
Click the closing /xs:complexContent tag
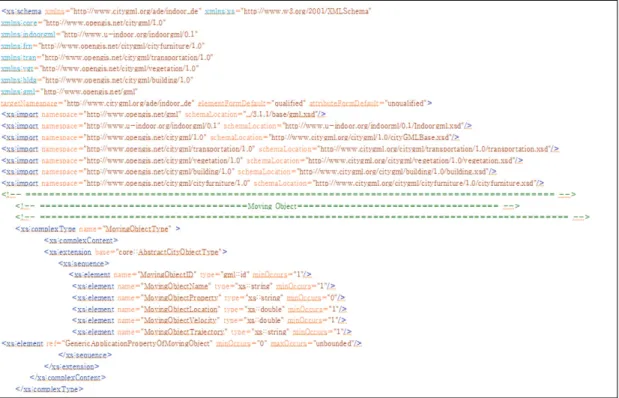(68, 377)
